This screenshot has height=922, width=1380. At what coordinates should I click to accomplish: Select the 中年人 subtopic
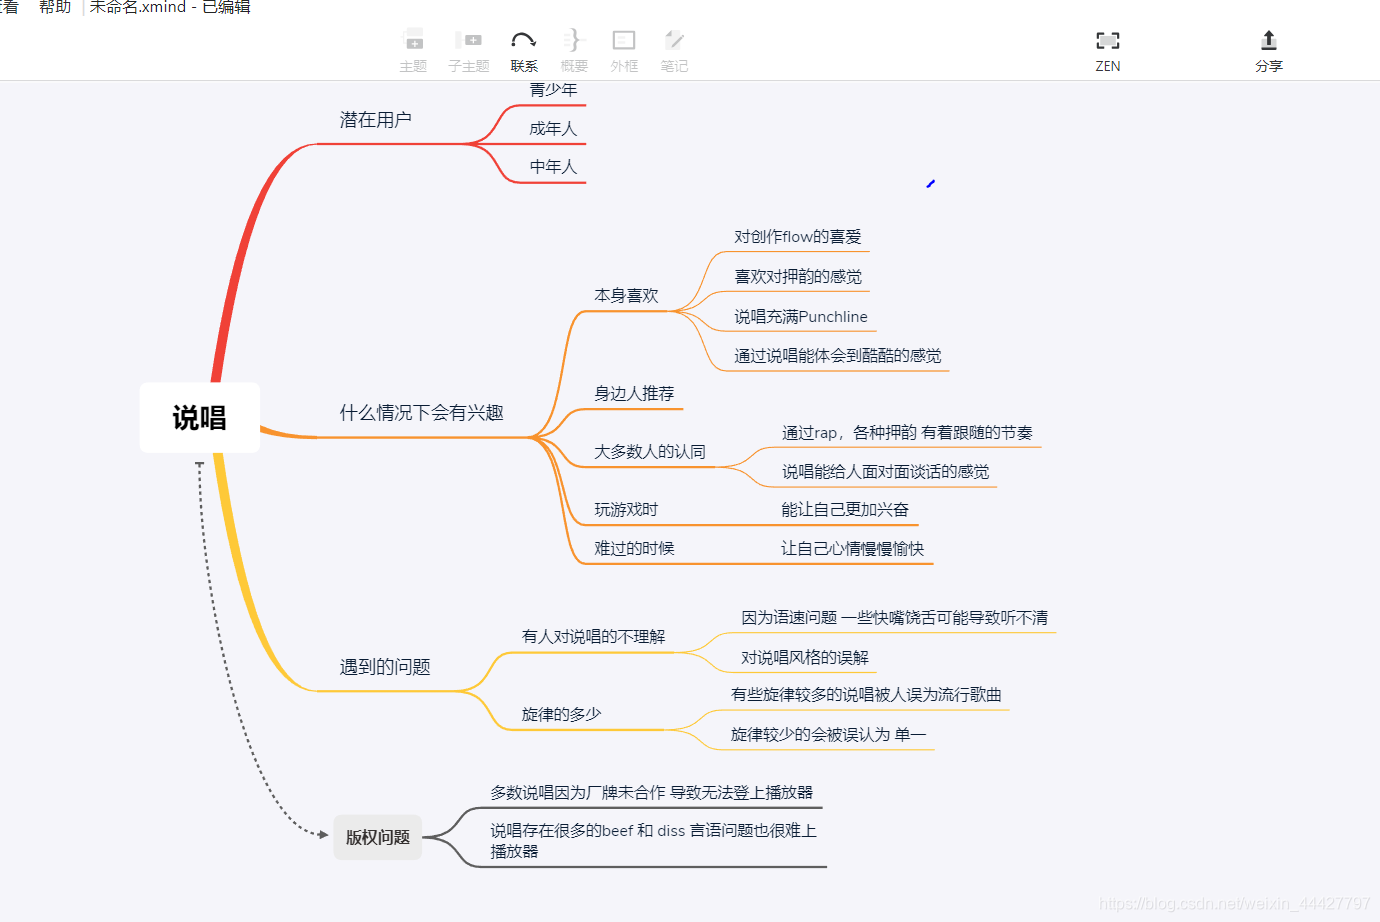[553, 167]
